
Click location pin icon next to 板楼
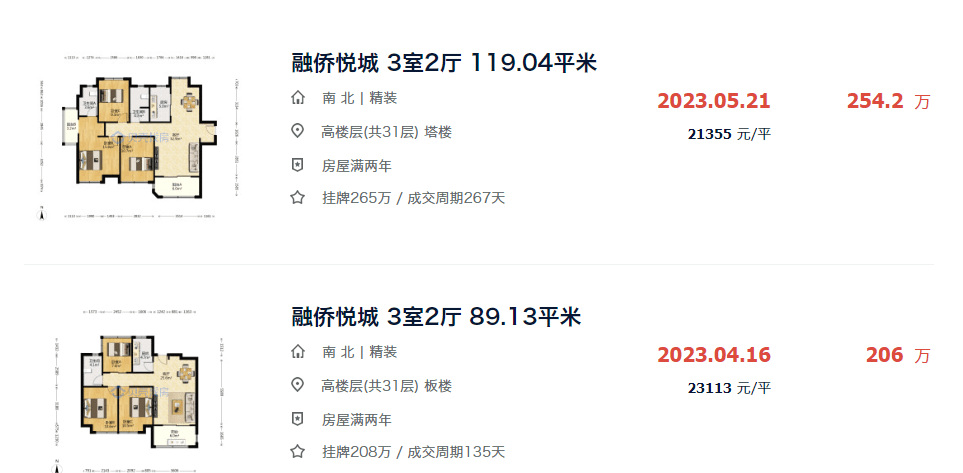[298, 386]
